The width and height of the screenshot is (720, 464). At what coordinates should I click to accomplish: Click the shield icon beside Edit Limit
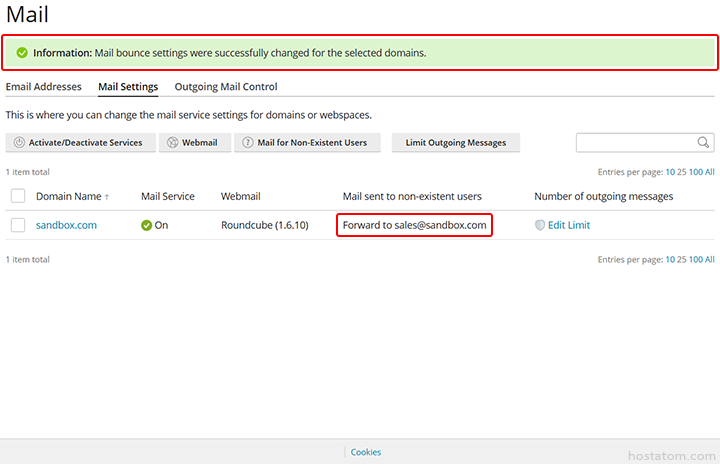[x=540, y=225]
